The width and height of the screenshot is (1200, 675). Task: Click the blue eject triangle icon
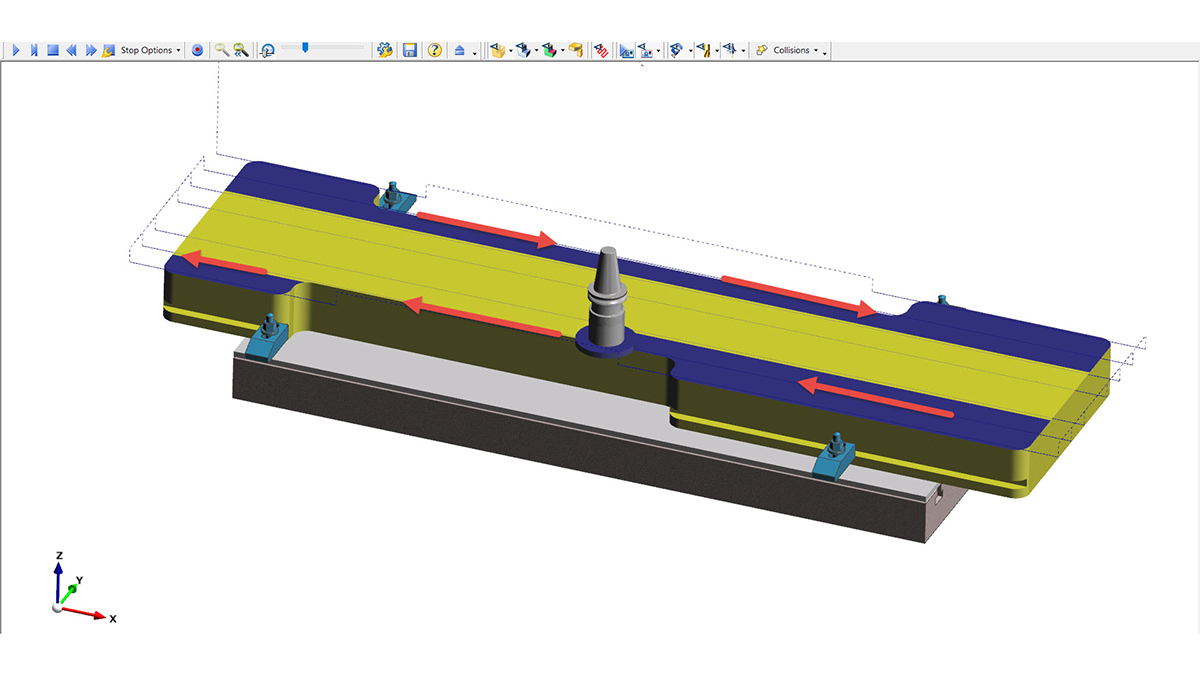[460, 50]
